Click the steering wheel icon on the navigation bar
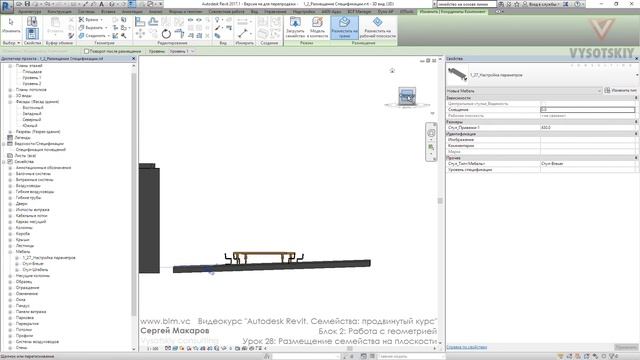 [431, 133]
